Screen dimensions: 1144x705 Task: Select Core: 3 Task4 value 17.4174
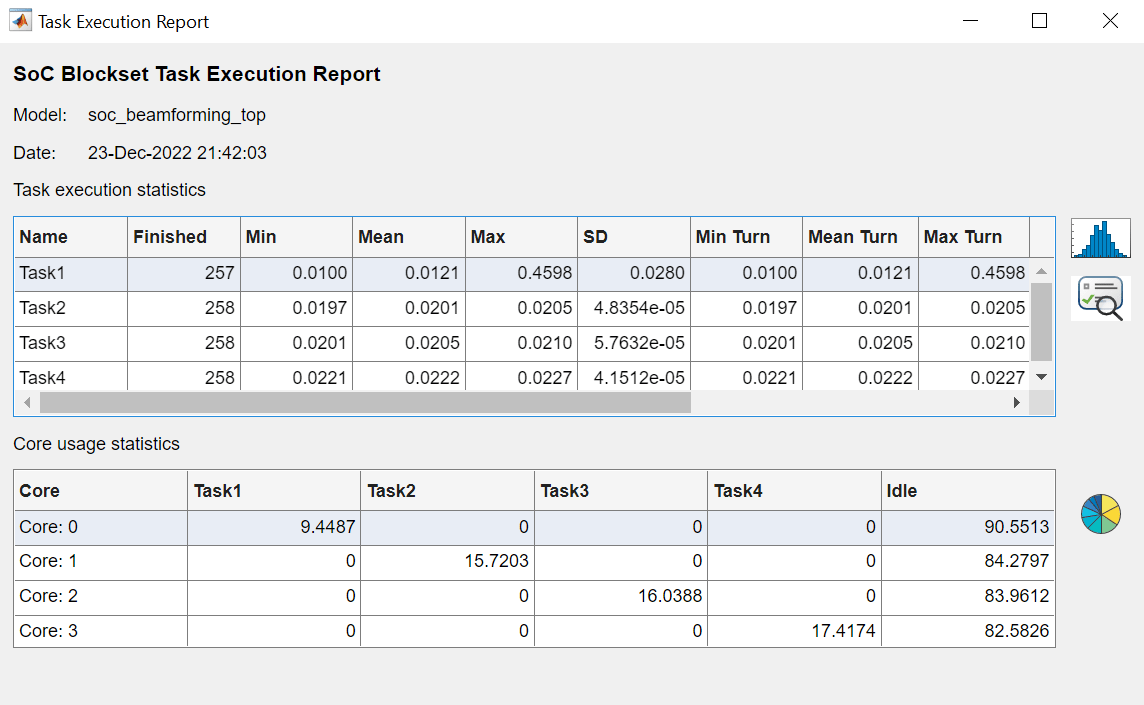pyautogui.click(x=793, y=631)
